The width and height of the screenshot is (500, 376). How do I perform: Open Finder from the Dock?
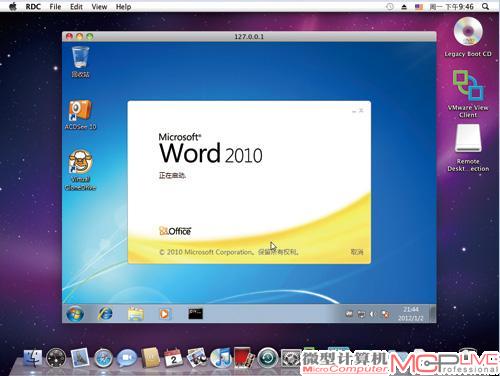point(33,358)
